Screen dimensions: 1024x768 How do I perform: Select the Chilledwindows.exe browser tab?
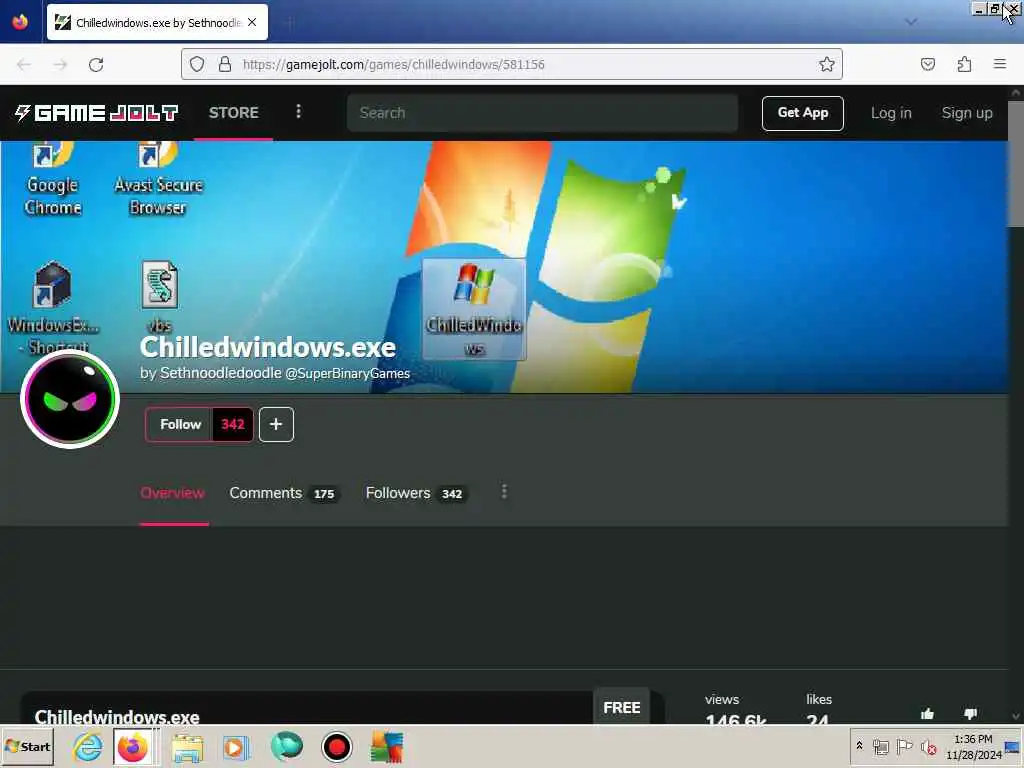tap(157, 22)
